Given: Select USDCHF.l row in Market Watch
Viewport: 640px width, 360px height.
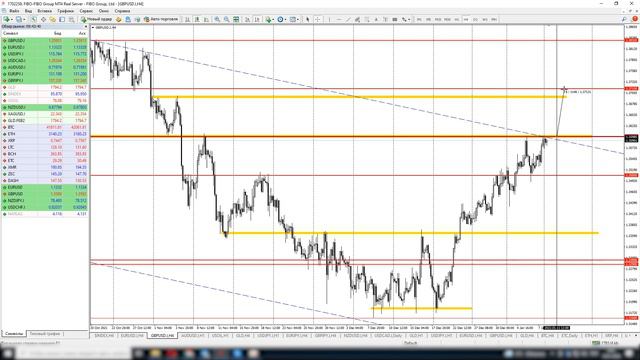Looking at the screenshot, I should (x=45, y=207).
